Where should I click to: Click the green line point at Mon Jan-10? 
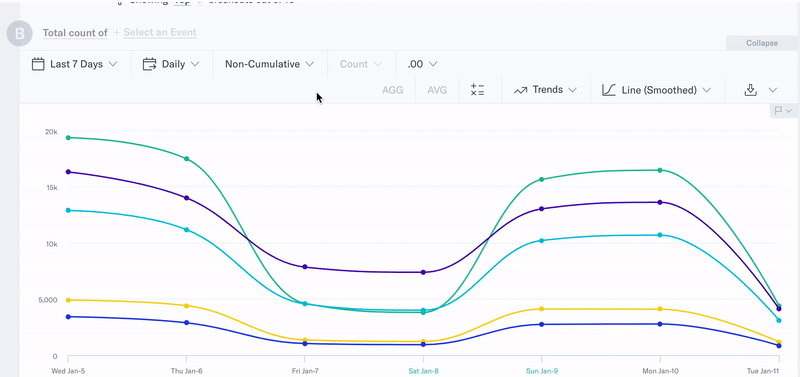(x=660, y=170)
